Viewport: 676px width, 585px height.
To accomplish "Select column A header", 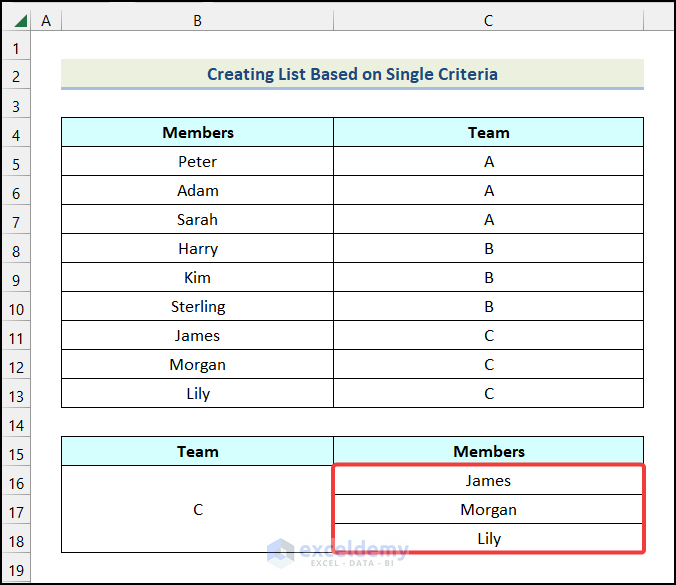I will pos(47,20).
